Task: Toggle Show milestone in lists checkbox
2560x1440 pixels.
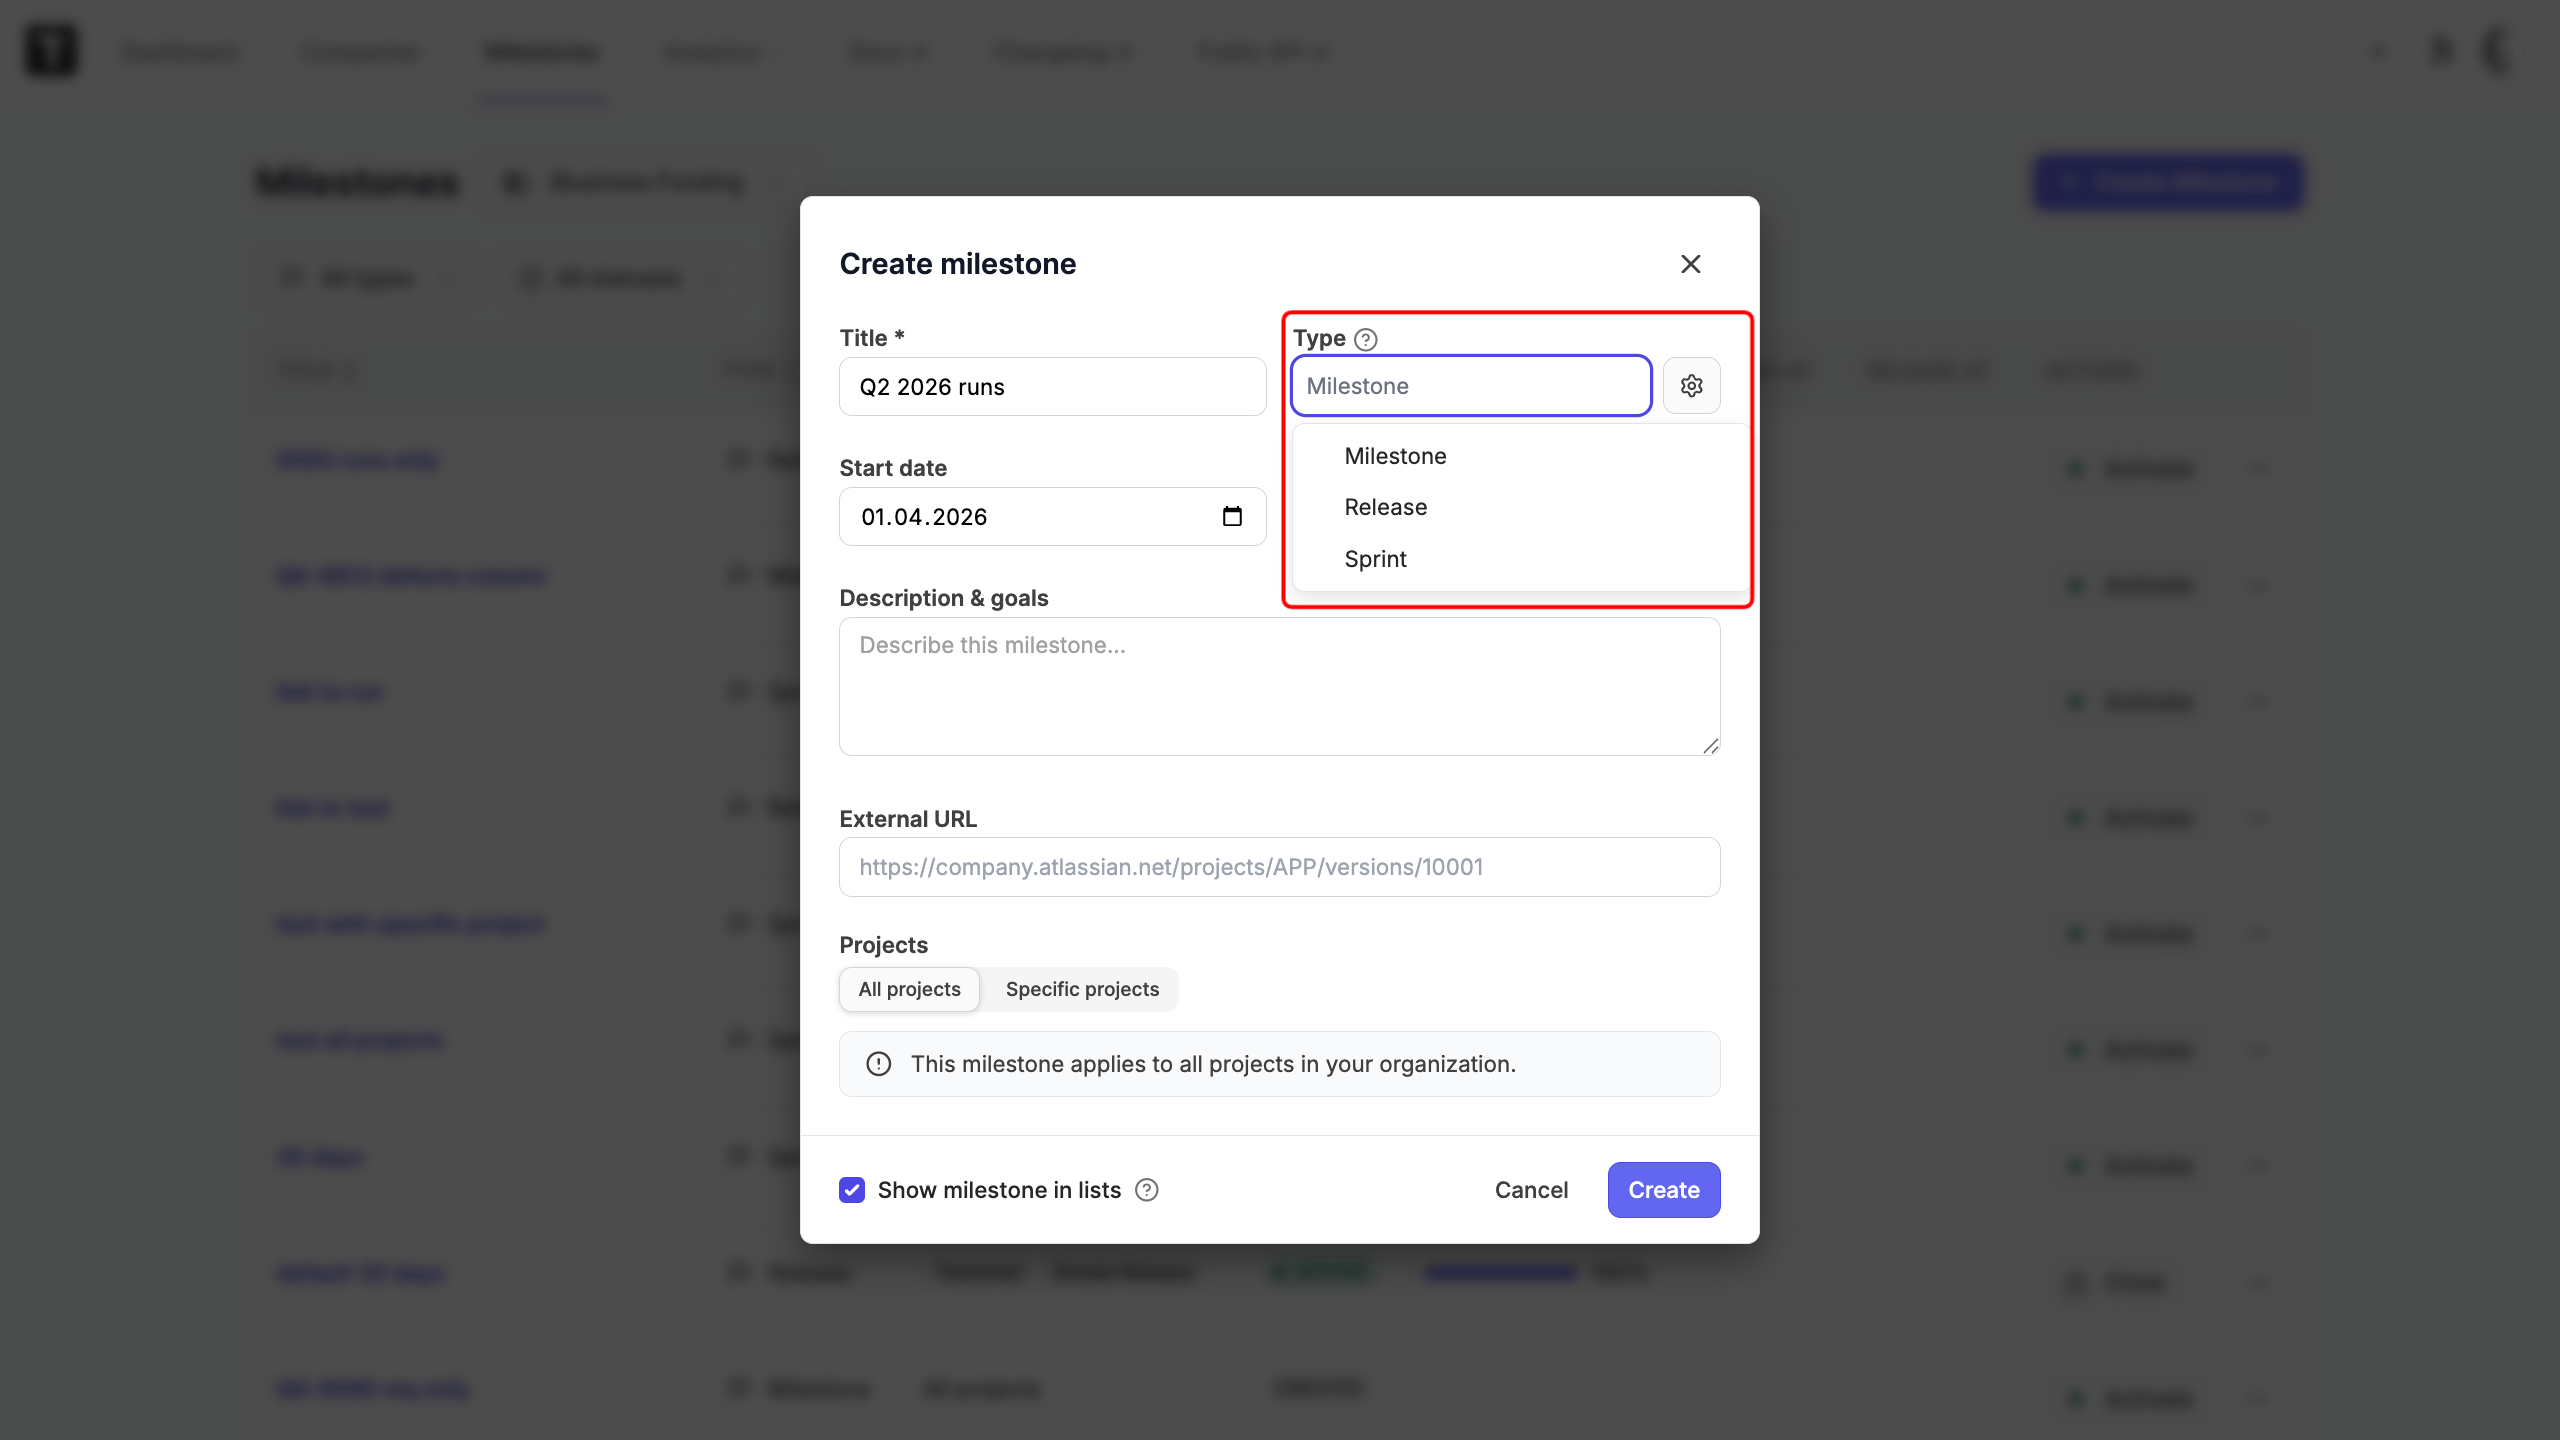Action: point(852,1190)
